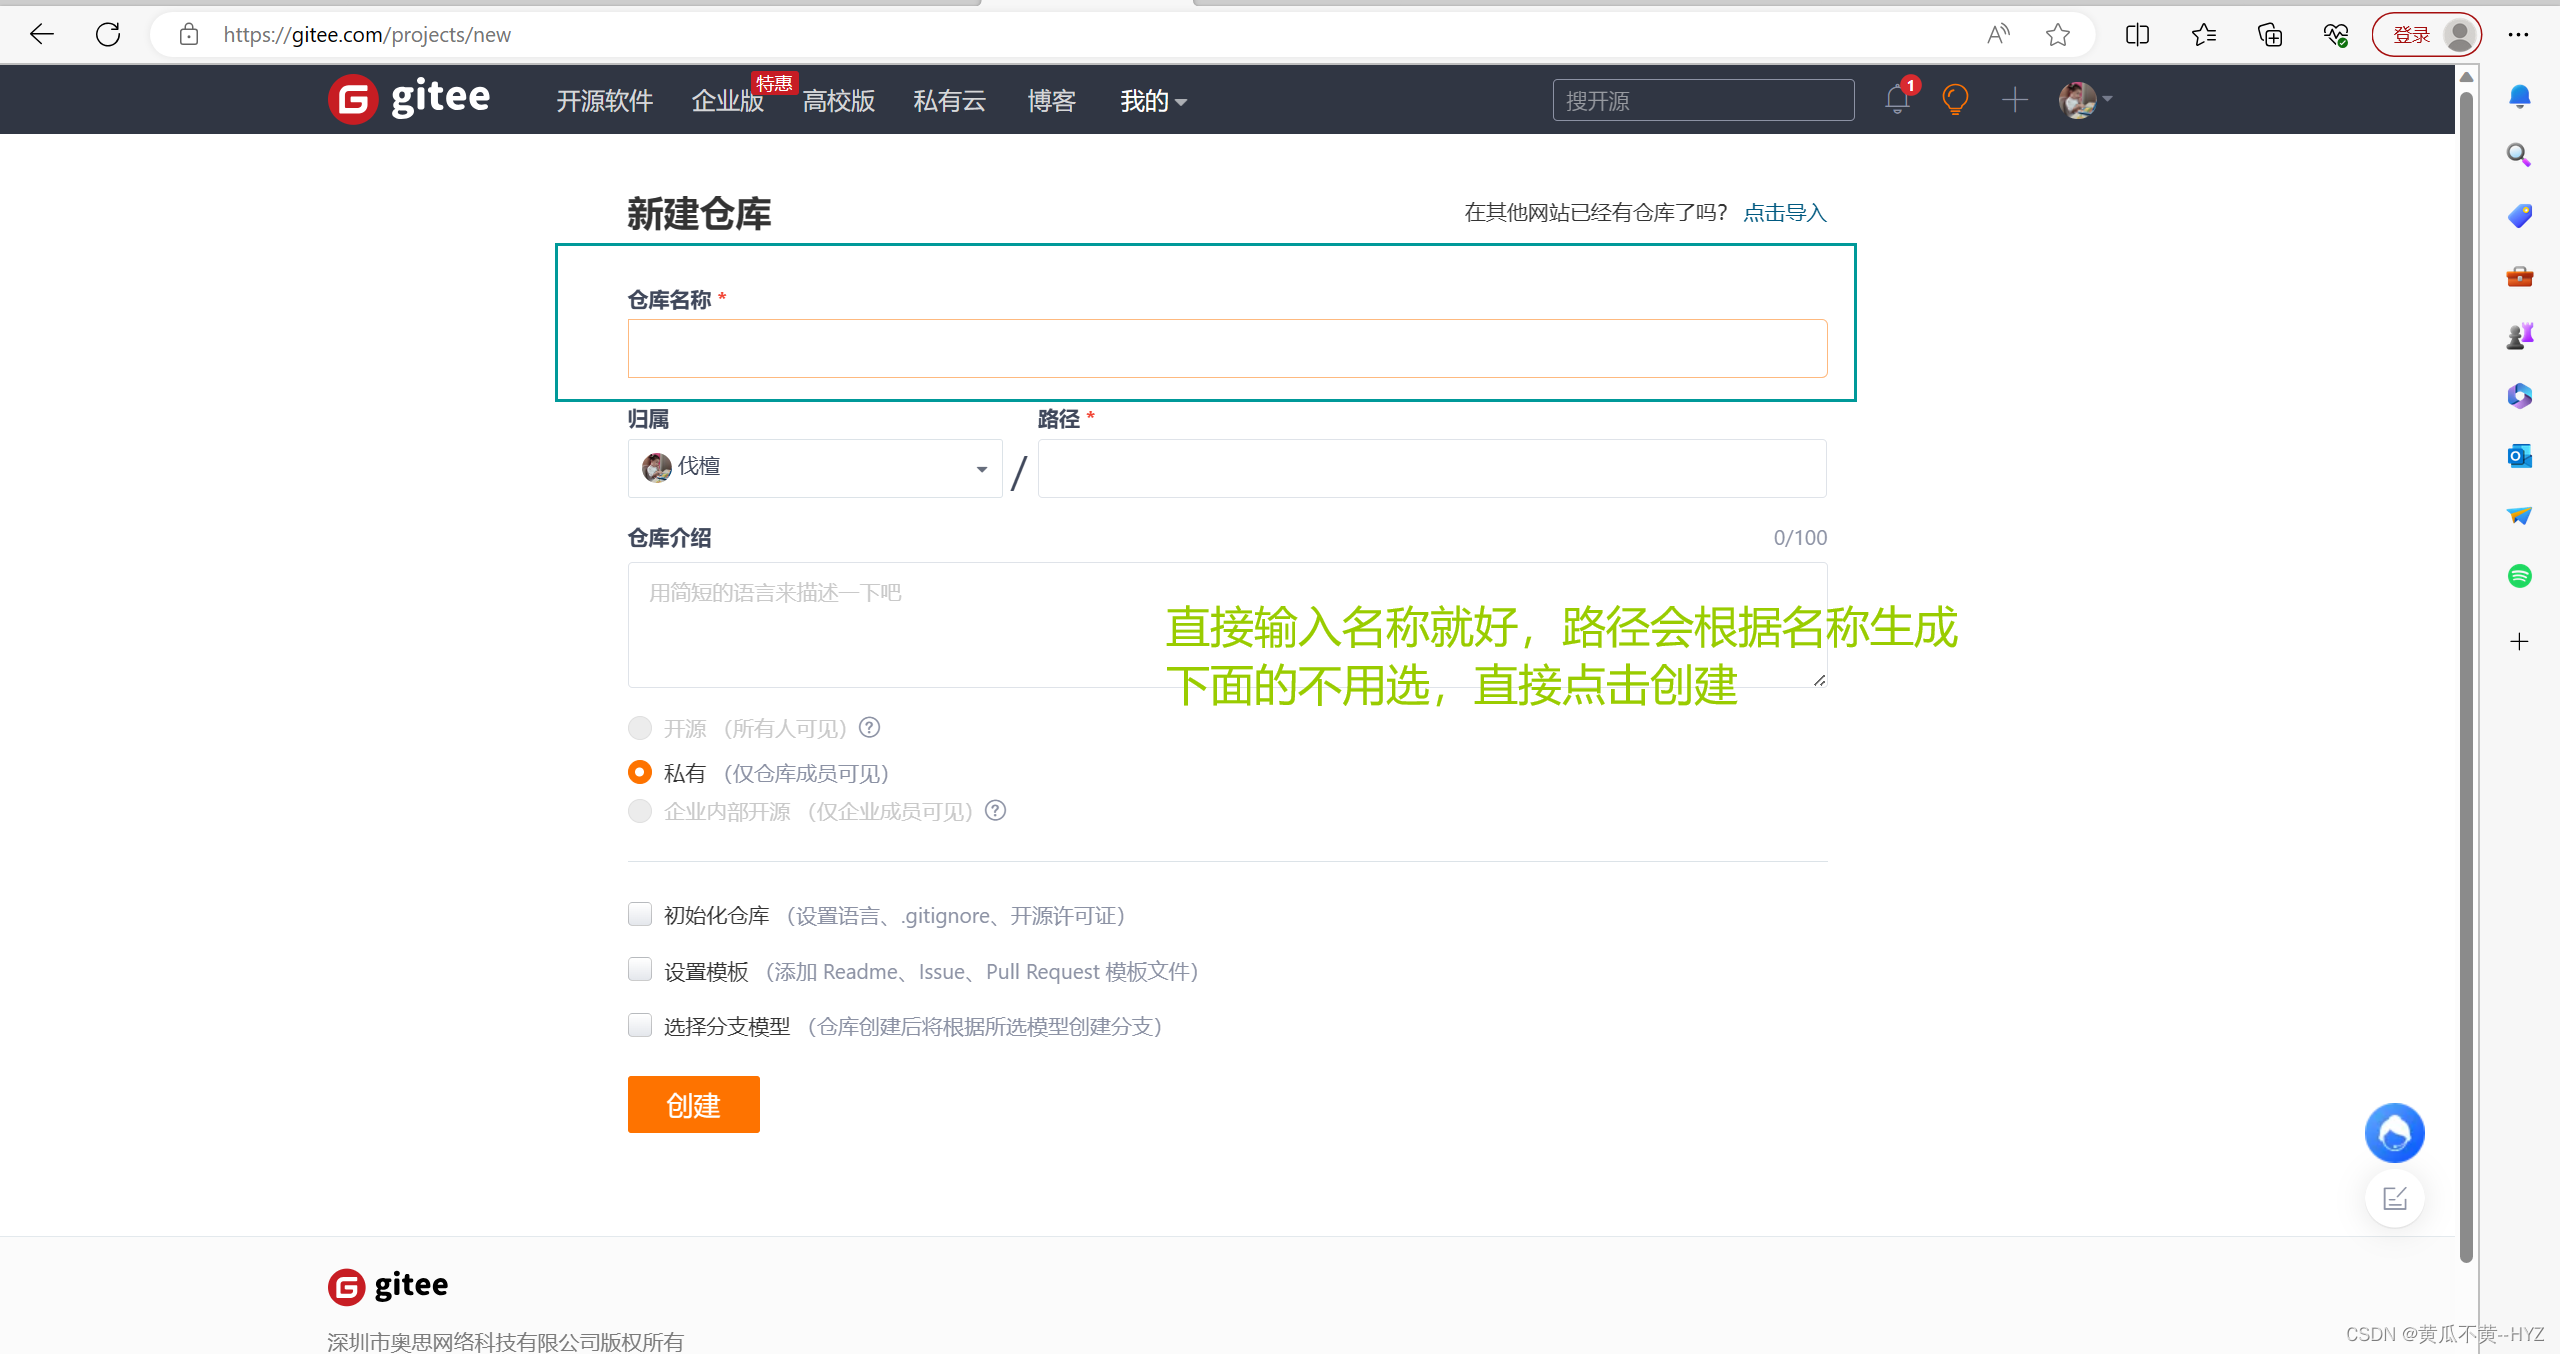Screen dimensions: 2560x1354
Task: Open the 博客 nav item
Action: tap(1052, 101)
